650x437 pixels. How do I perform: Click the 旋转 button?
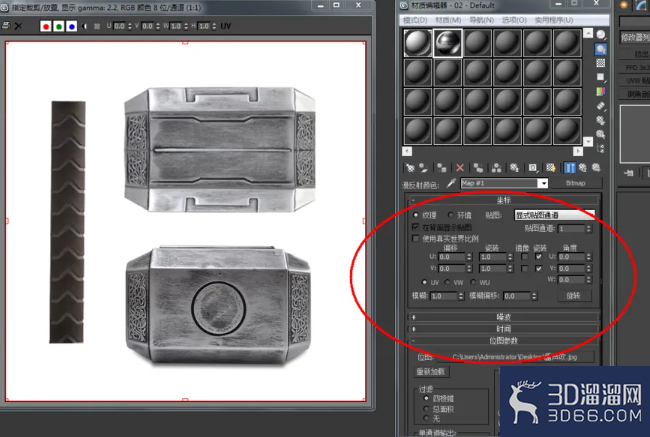[573, 296]
